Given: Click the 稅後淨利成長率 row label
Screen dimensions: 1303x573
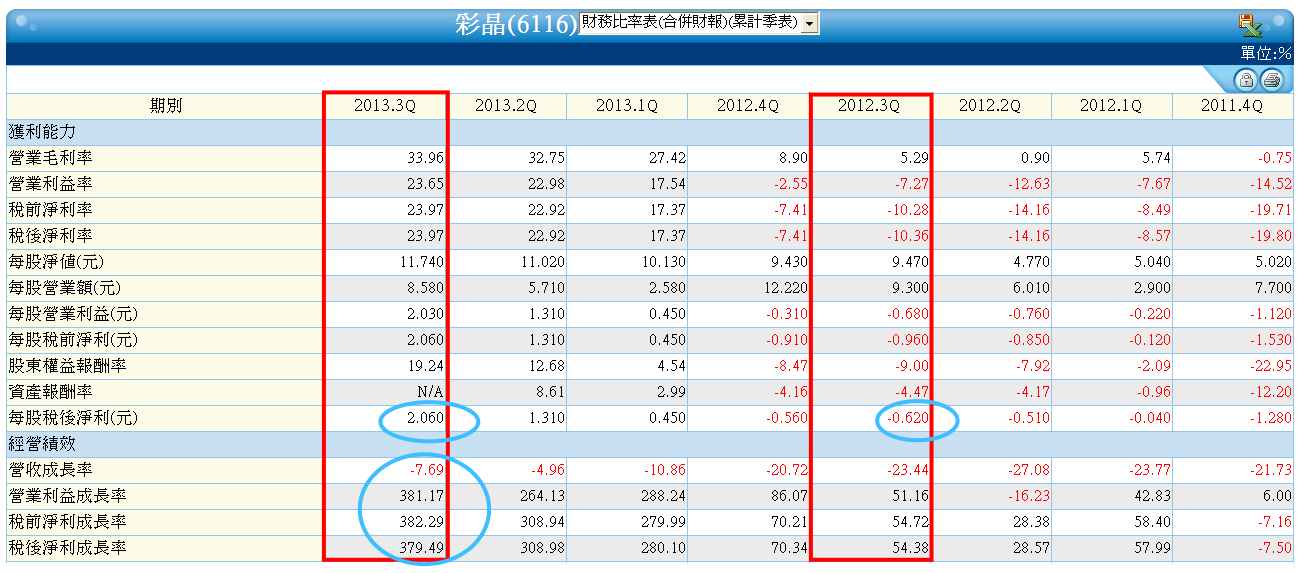Looking at the screenshot, I should click(x=67, y=547).
